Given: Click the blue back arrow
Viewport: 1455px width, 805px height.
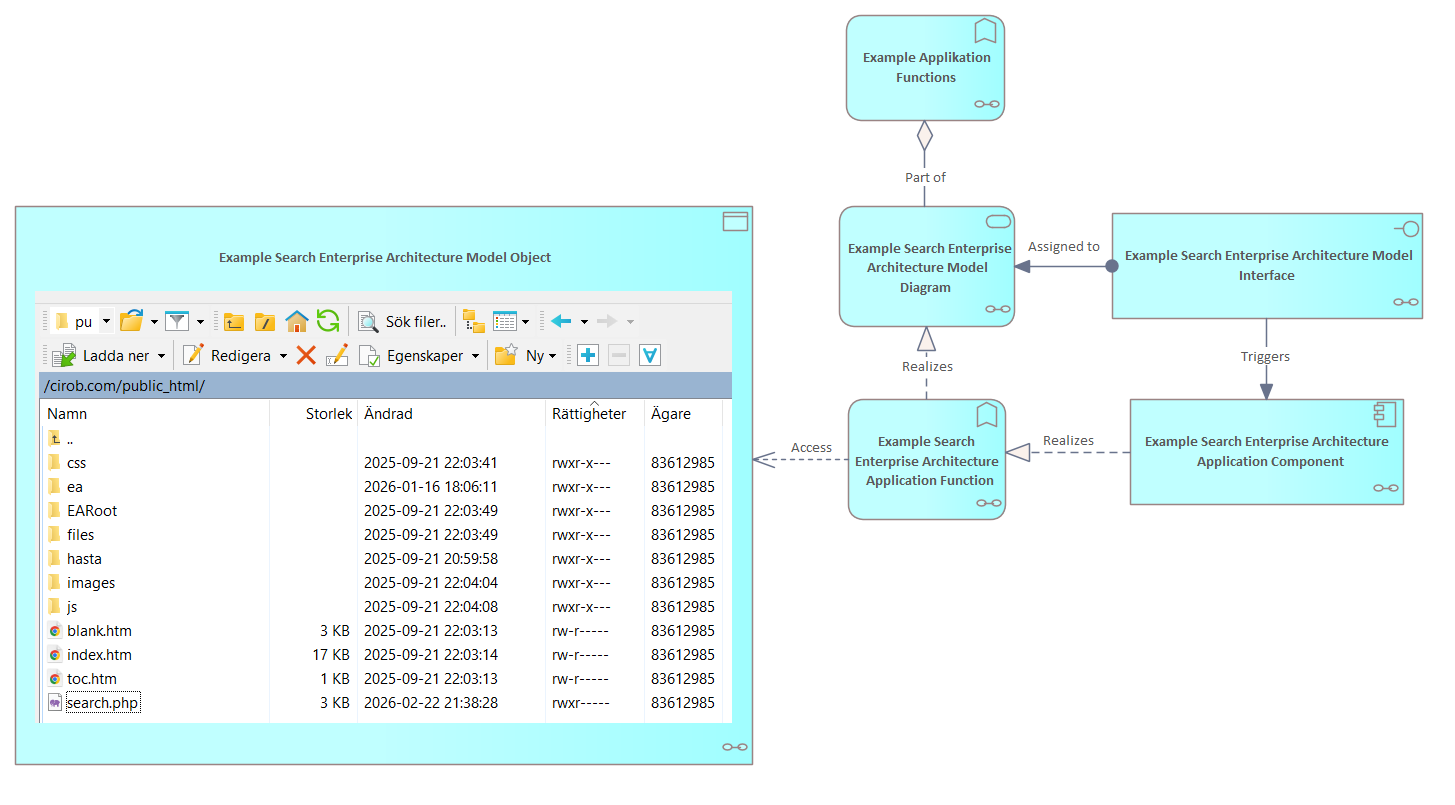Looking at the screenshot, I should 561,321.
